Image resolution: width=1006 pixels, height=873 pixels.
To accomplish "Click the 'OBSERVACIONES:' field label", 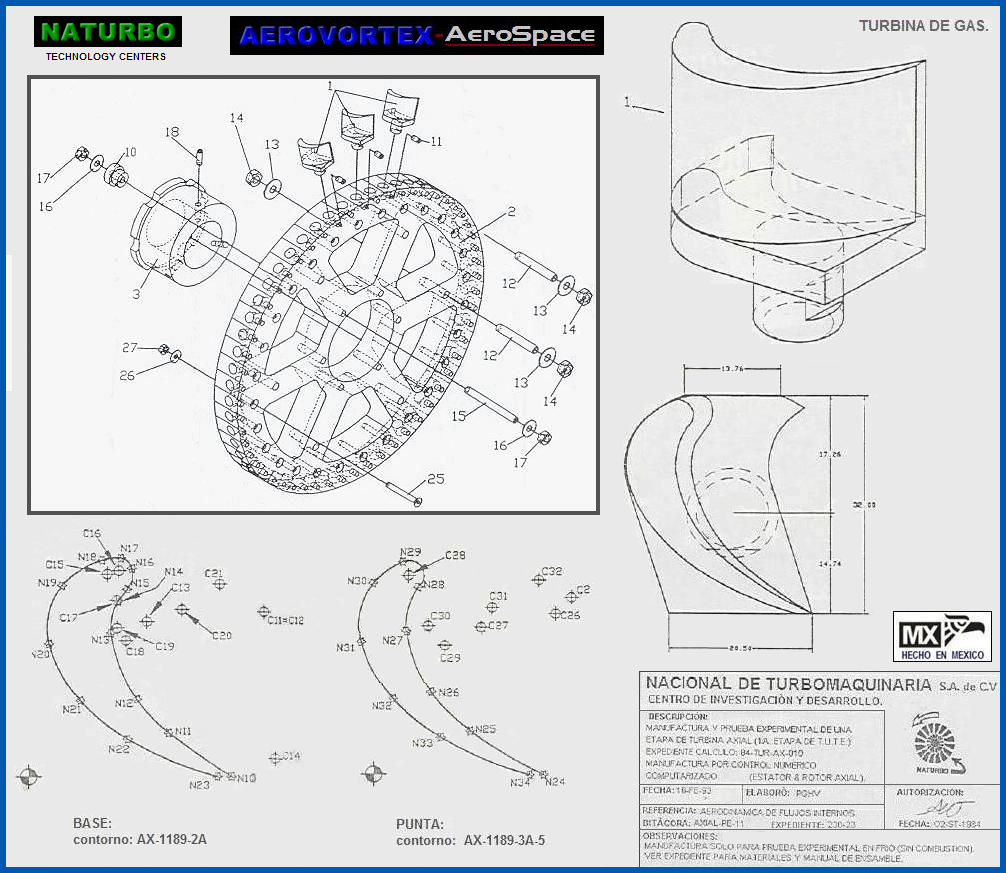I will [680, 836].
